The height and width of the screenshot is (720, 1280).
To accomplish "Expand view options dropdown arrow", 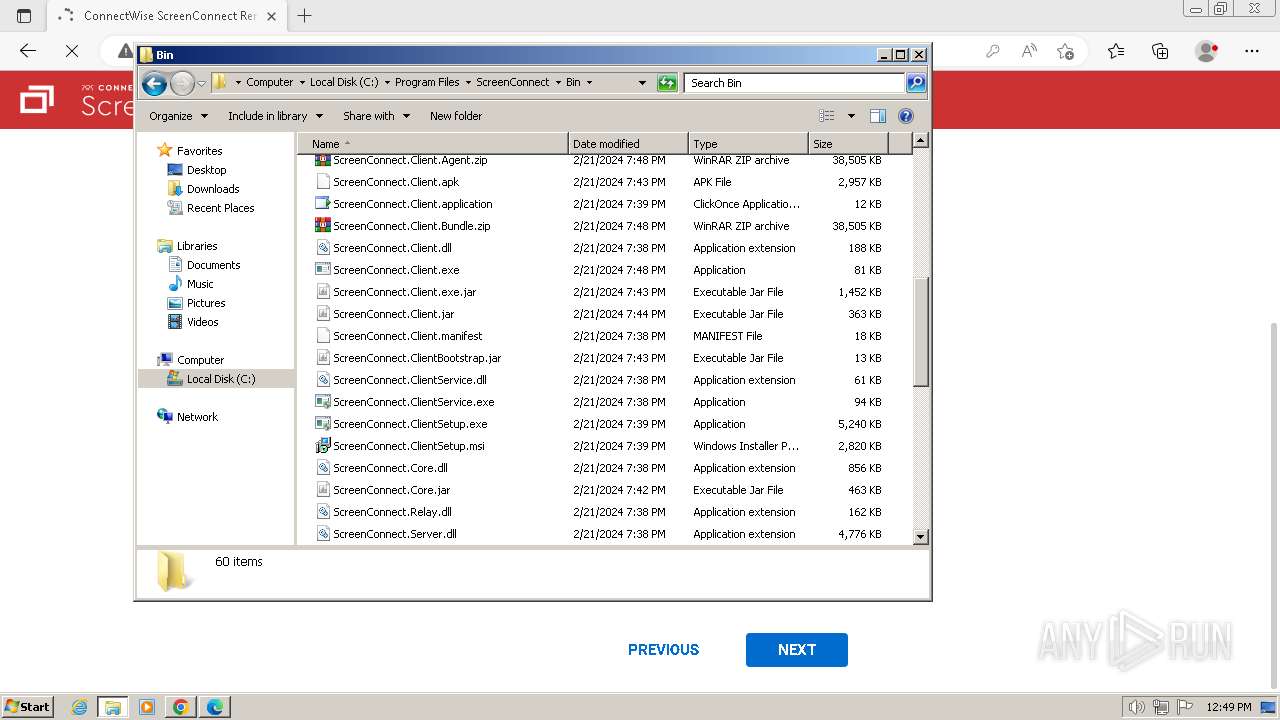I will (x=851, y=116).
